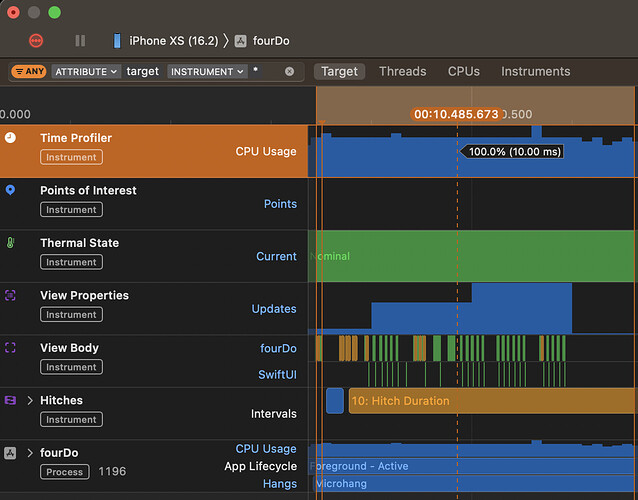
Task: Select the iPhone XS (16.2) device icon
Action: tap(117, 41)
